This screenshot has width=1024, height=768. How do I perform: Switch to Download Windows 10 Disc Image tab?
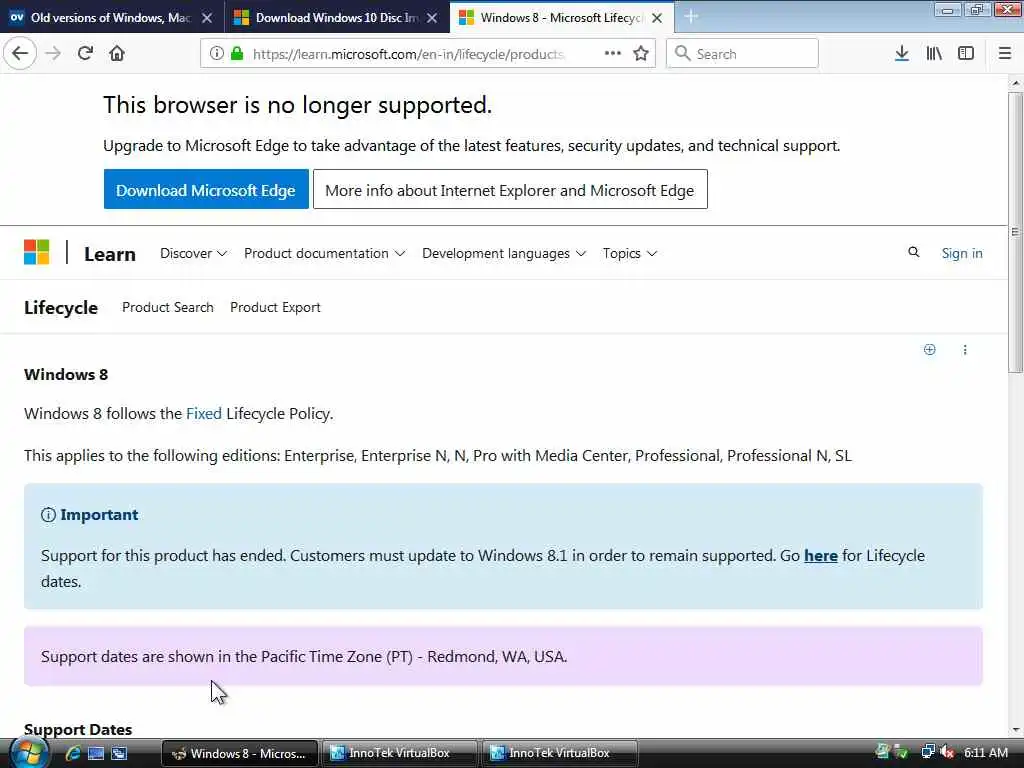(337, 18)
